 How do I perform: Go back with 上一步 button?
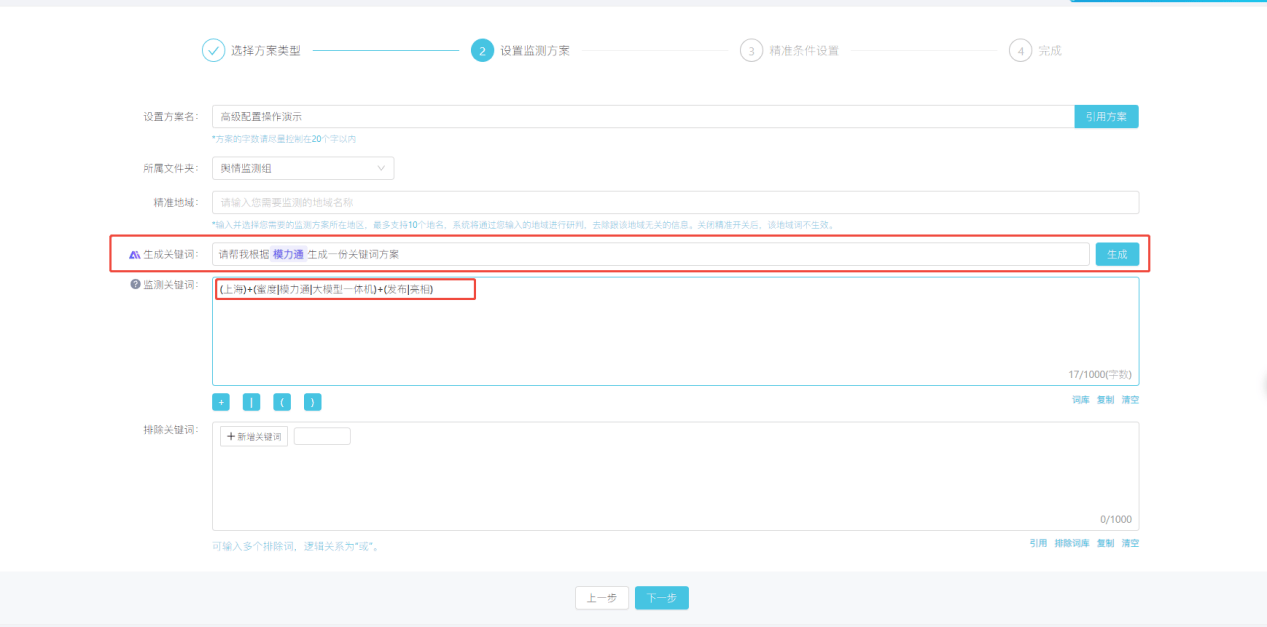click(601, 598)
